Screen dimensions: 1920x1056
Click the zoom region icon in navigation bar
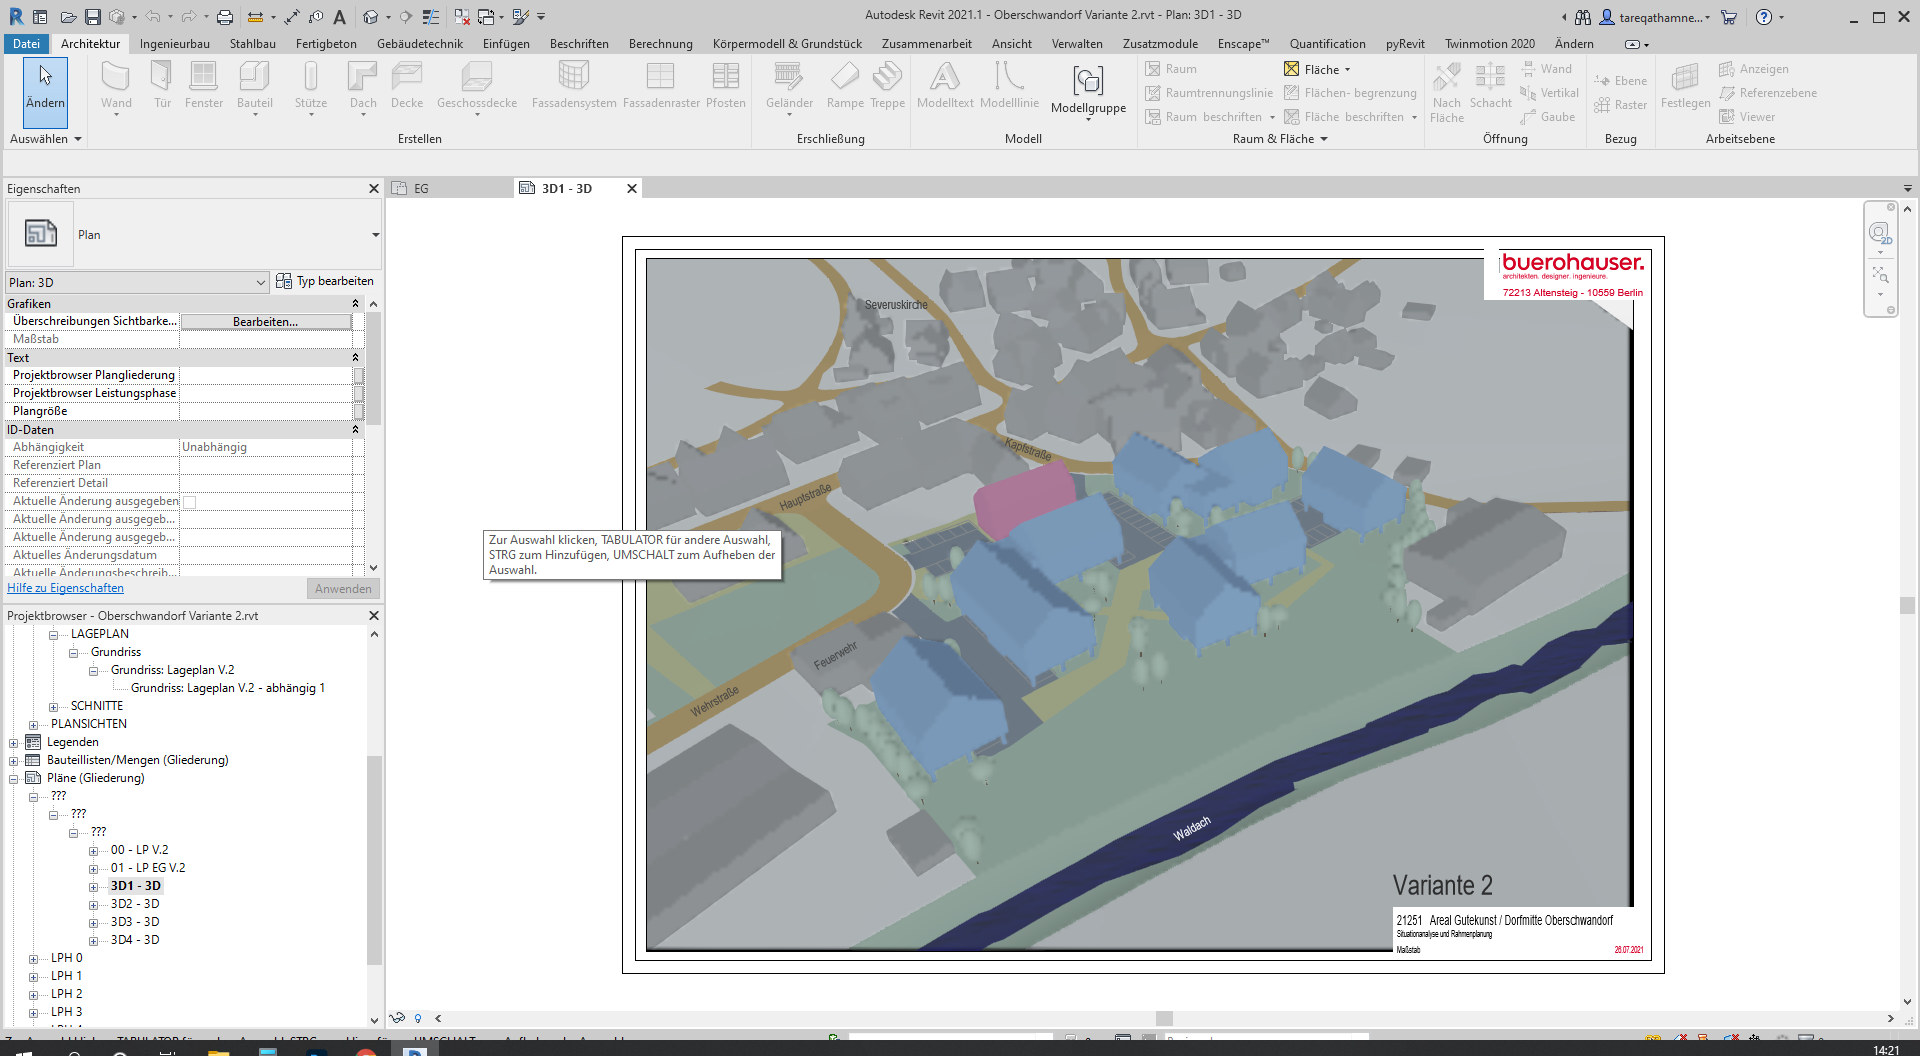1880,275
